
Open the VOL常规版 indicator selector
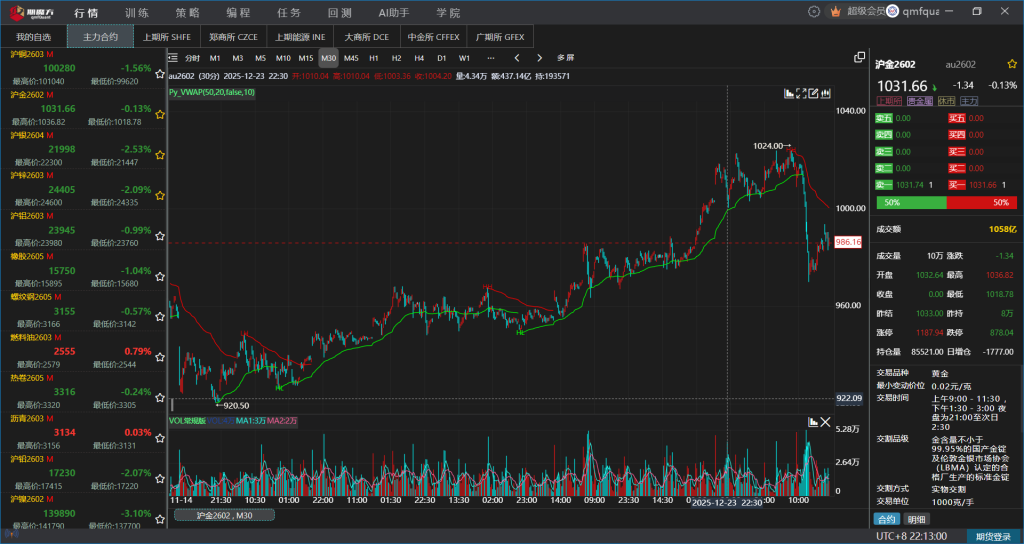coord(188,421)
